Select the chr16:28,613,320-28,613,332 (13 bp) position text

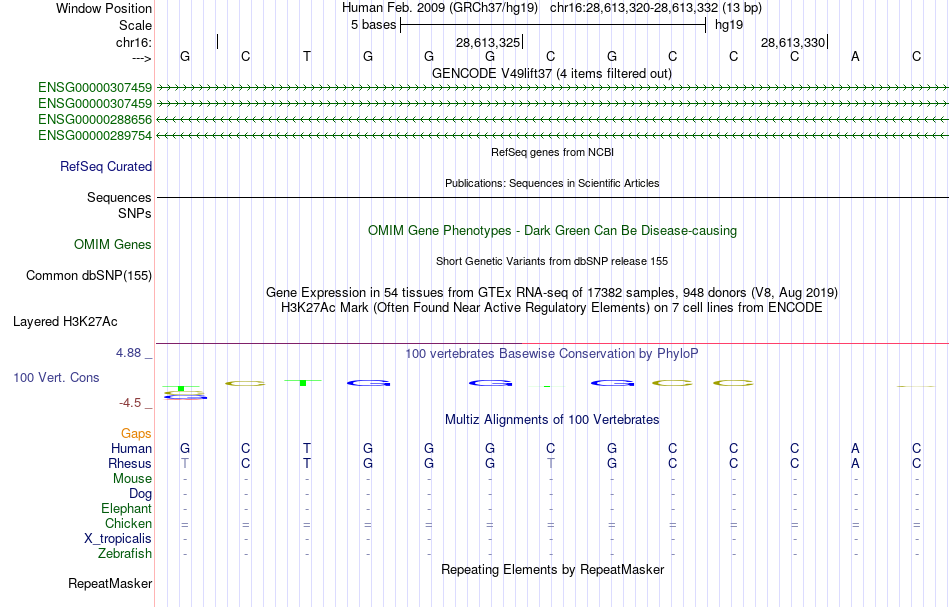656,8
